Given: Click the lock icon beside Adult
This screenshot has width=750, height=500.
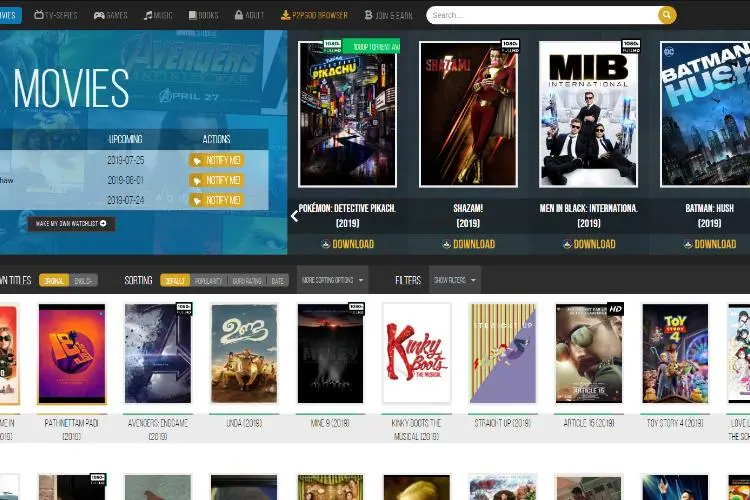Looking at the screenshot, I should tap(239, 15).
